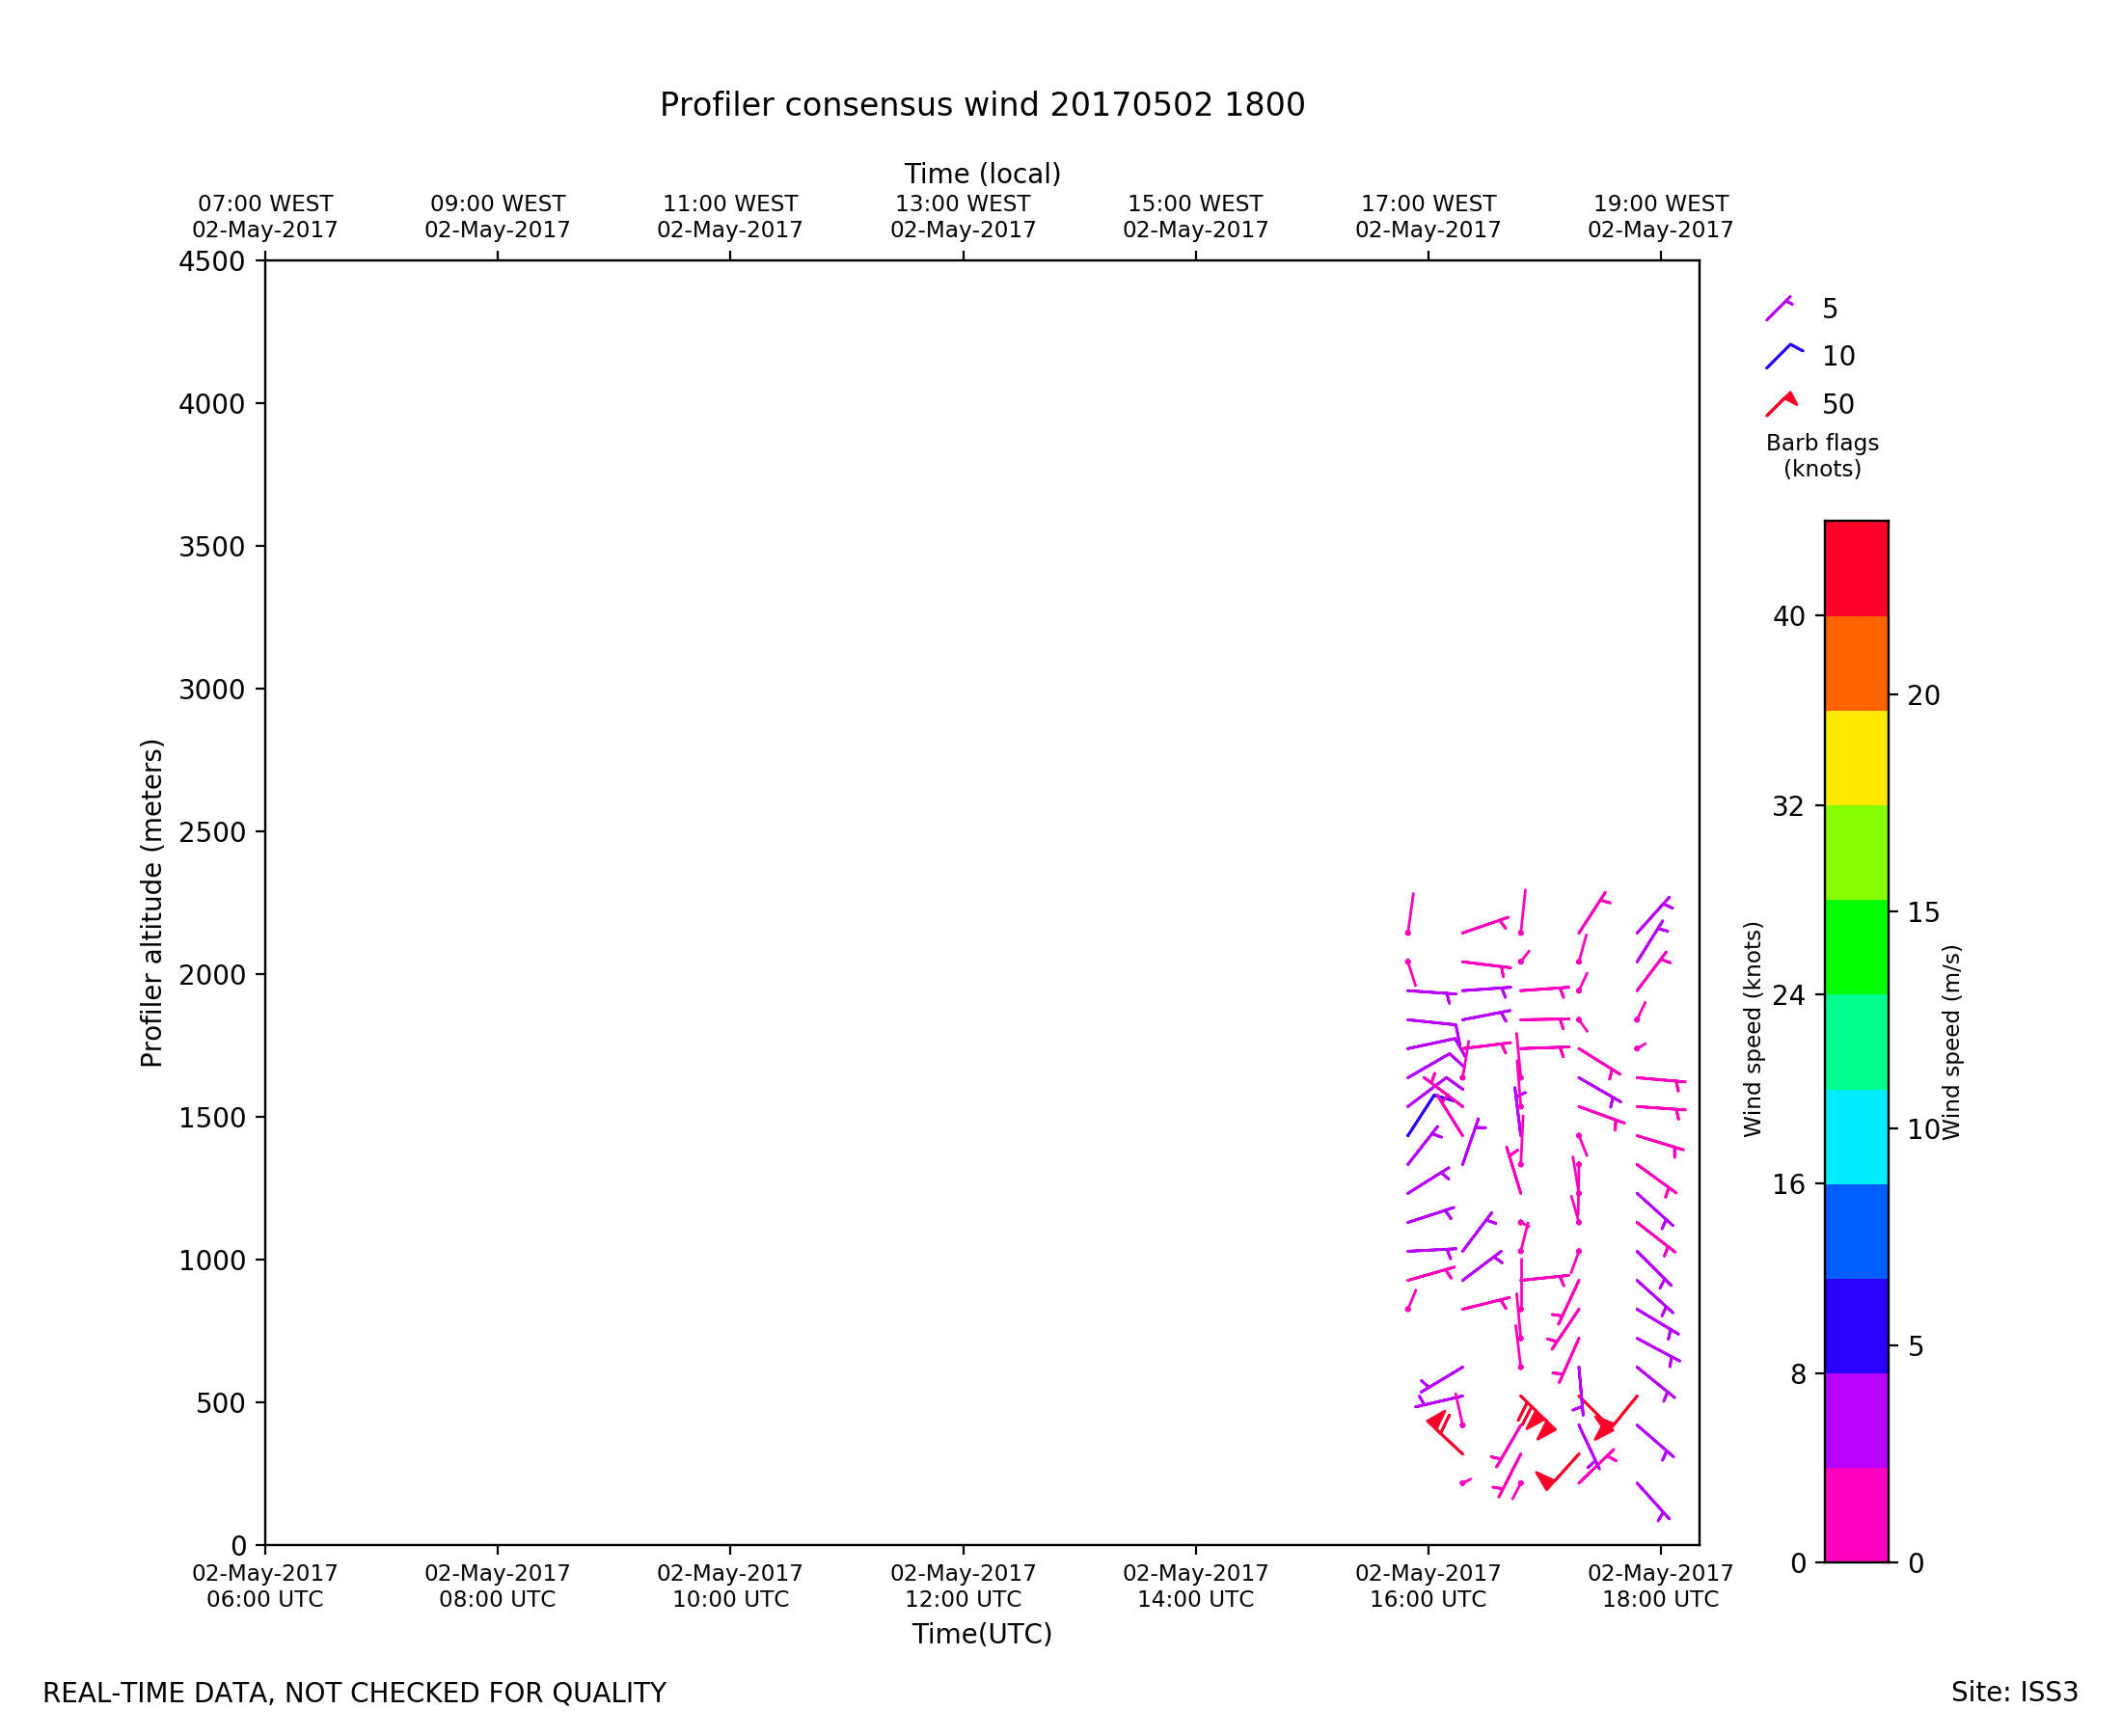The width and height of the screenshot is (2122, 1736).
Task: Click the 'Wind speed (knots)' colorbar label
Action: pyautogui.click(x=1752, y=1029)
